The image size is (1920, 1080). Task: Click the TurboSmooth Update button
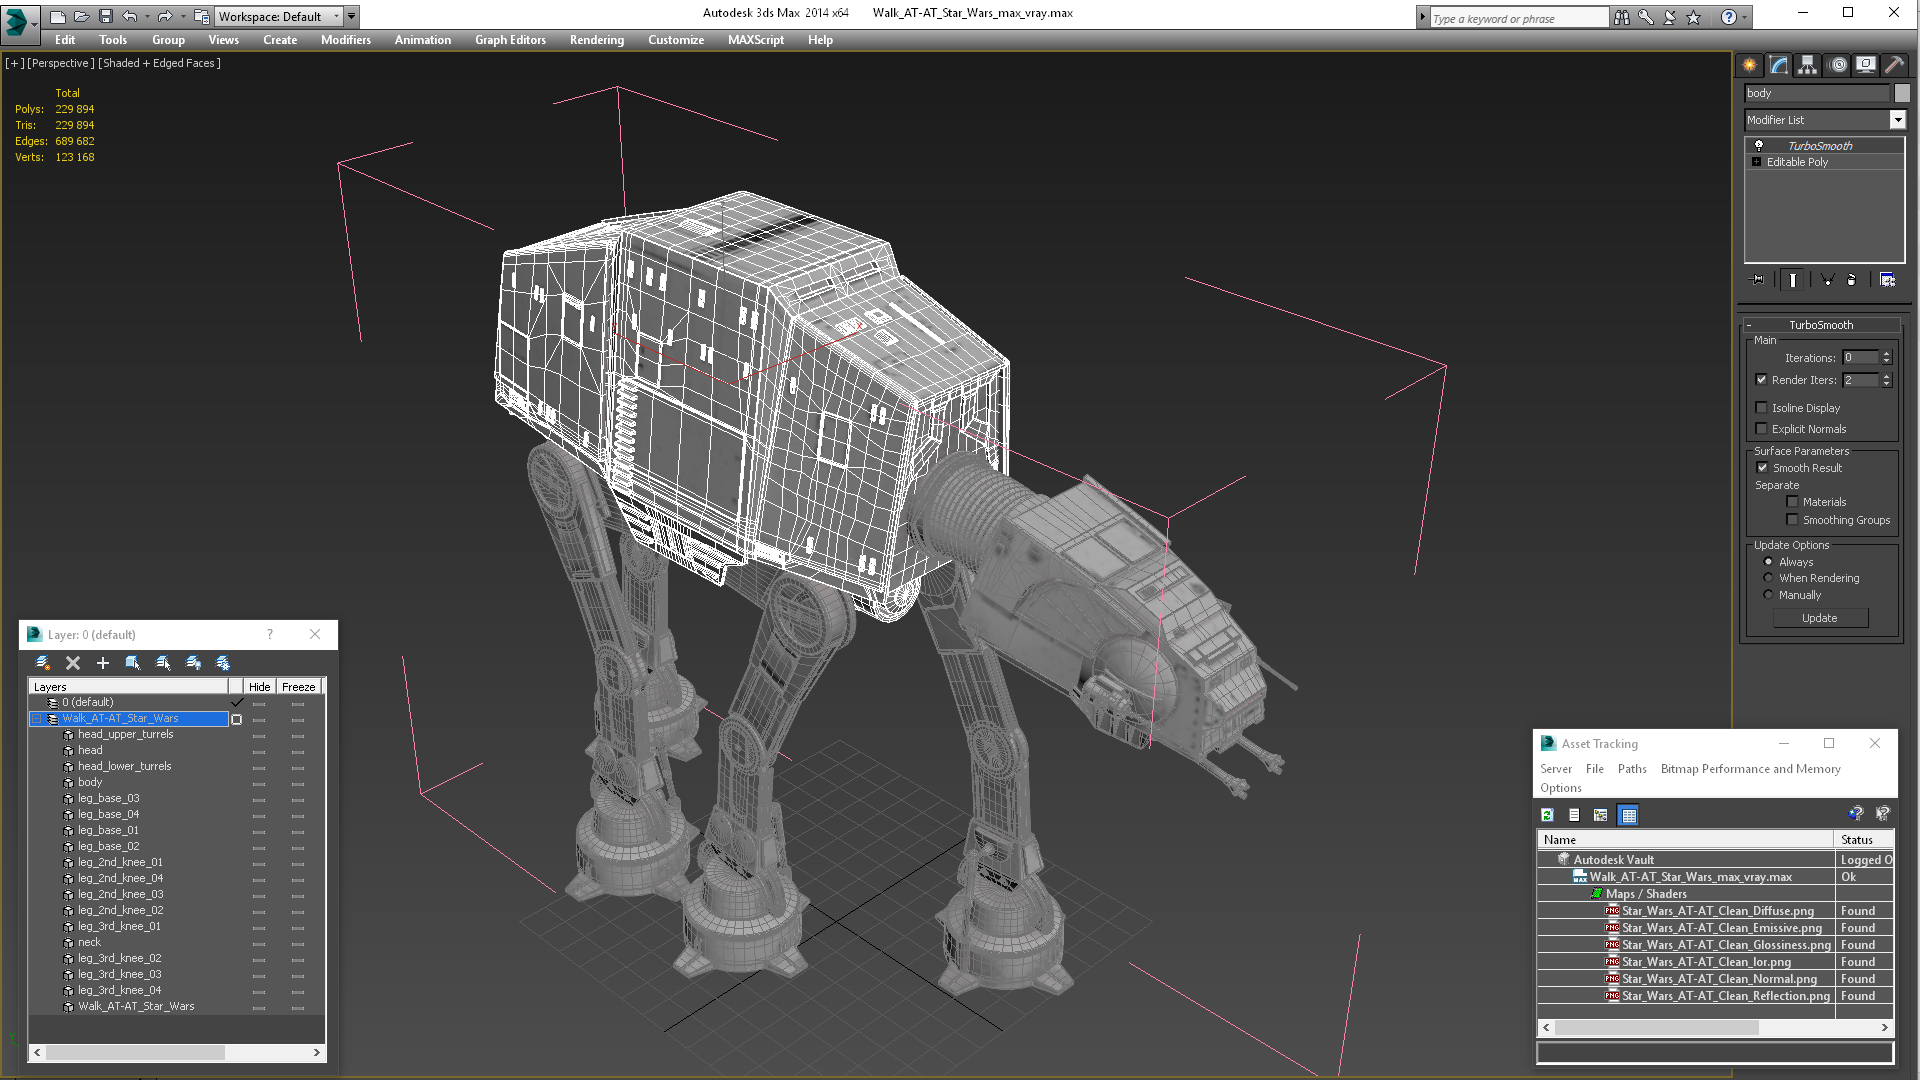[x=1820, y=618]
